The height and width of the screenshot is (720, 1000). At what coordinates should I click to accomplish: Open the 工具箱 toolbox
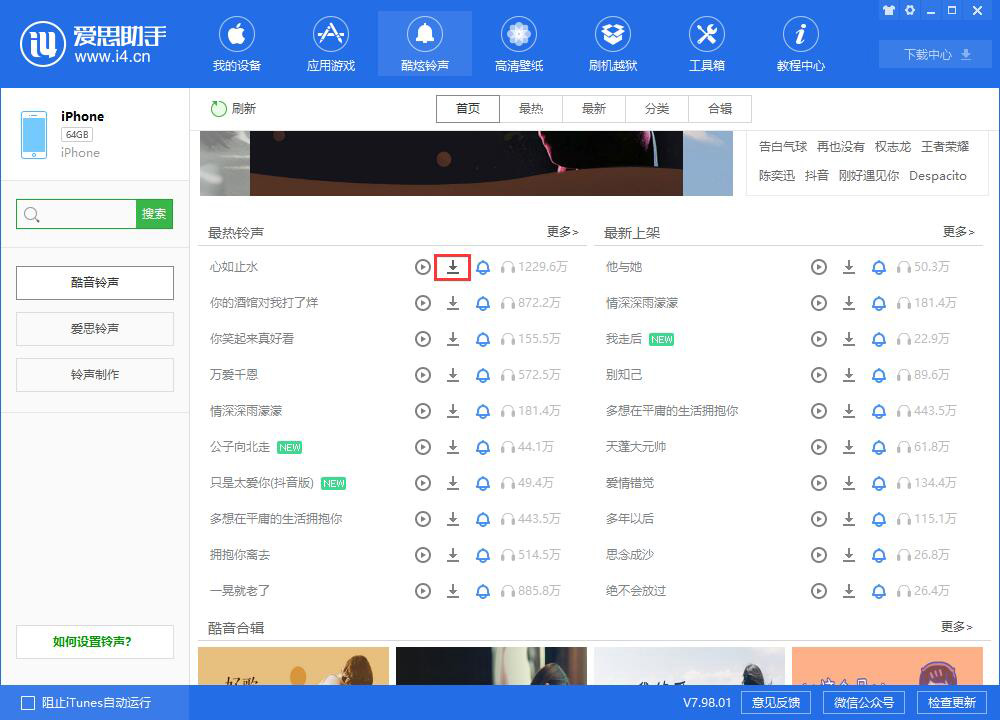706,43
